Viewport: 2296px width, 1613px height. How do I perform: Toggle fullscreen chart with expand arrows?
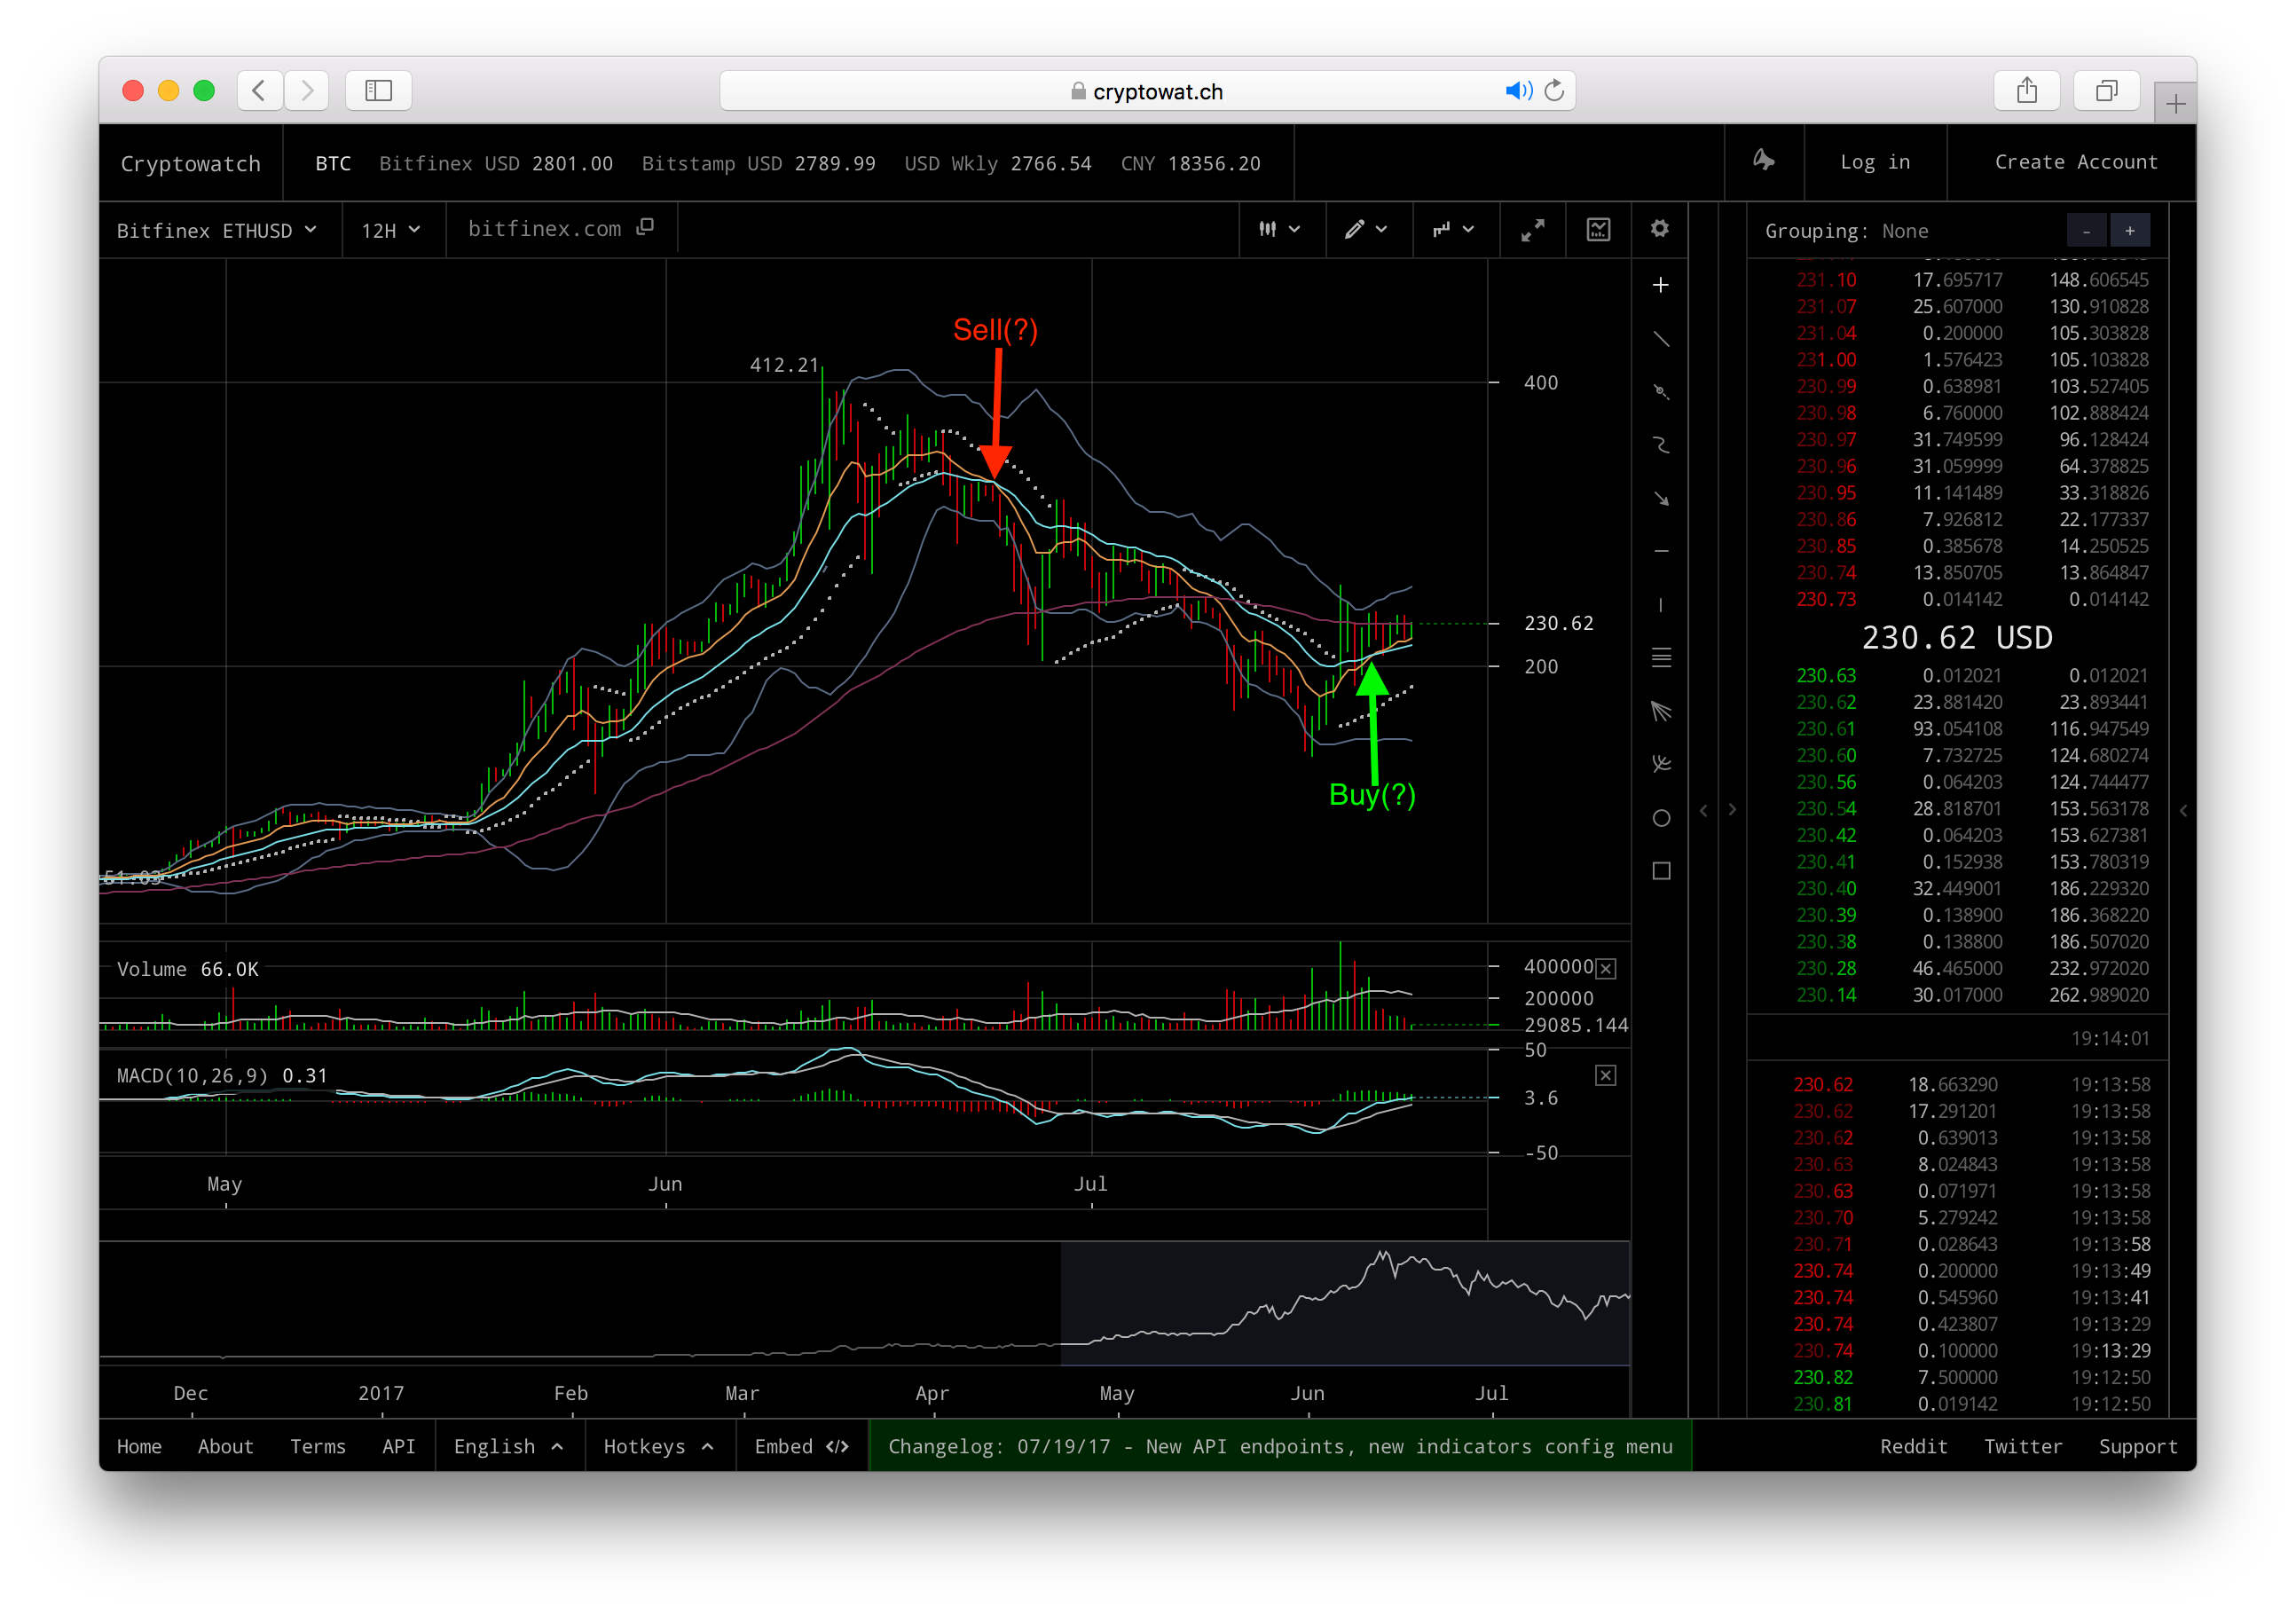click(1532, 230)
